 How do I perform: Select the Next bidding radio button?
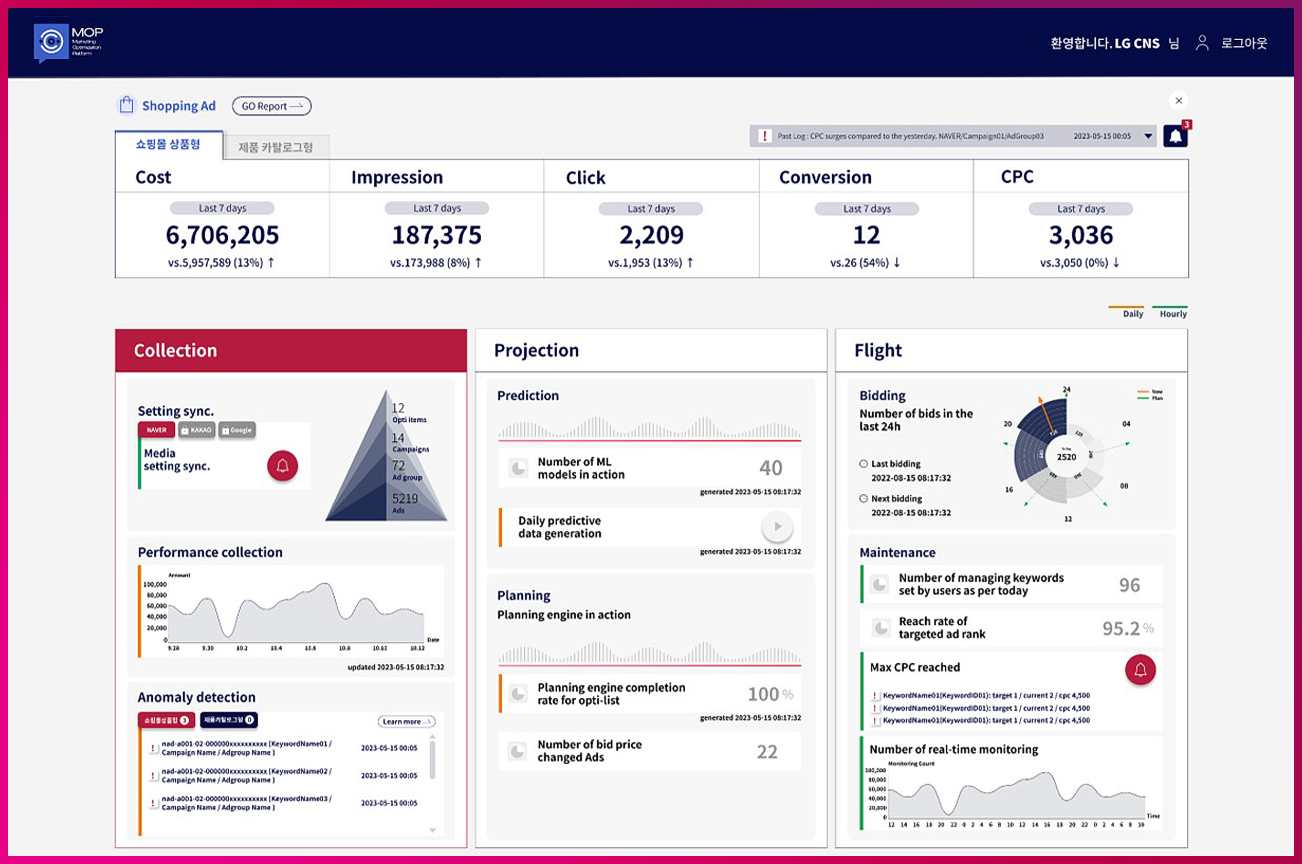[x=864, y=498]
